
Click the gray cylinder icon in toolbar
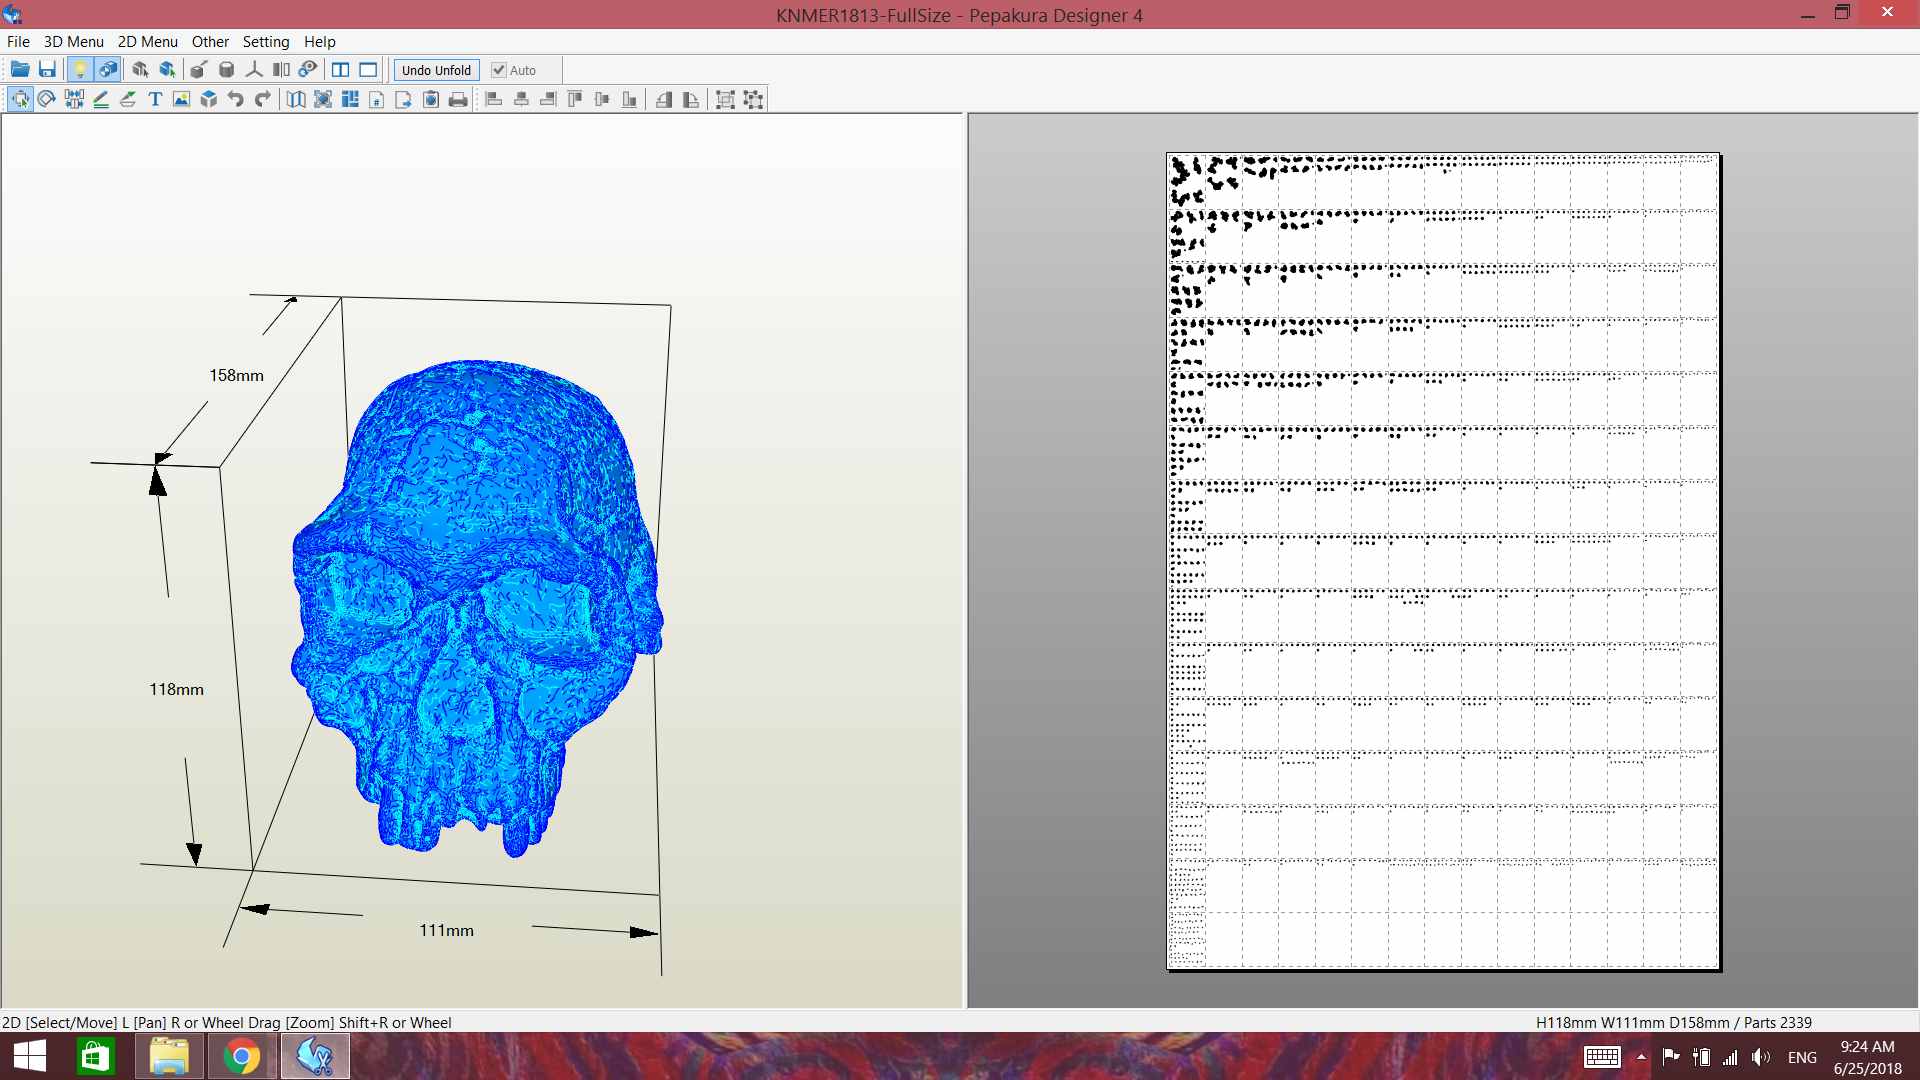pos(227,70)
